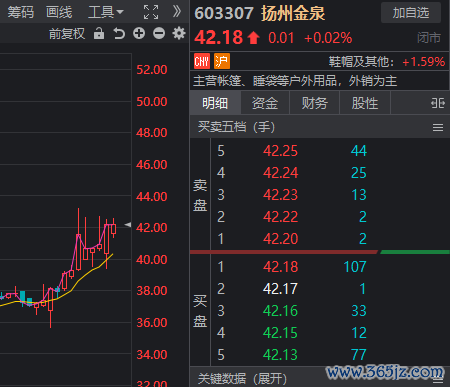Switch to the 明细 tab
Viewport: 450px width, 387px height.
pos(215,103)
